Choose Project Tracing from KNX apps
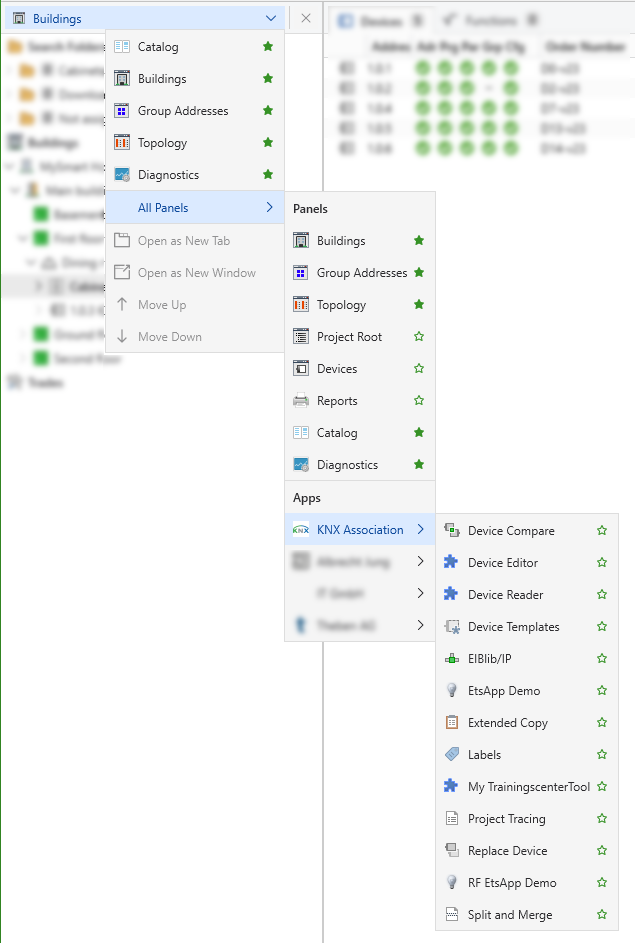The height and width of the screenshot is (943, 635). pyautogui.click(x=527, y=819)
